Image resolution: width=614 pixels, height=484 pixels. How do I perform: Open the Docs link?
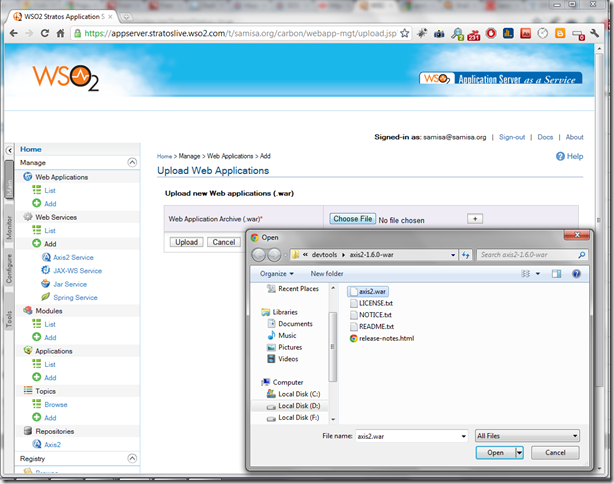pos(545,137)
